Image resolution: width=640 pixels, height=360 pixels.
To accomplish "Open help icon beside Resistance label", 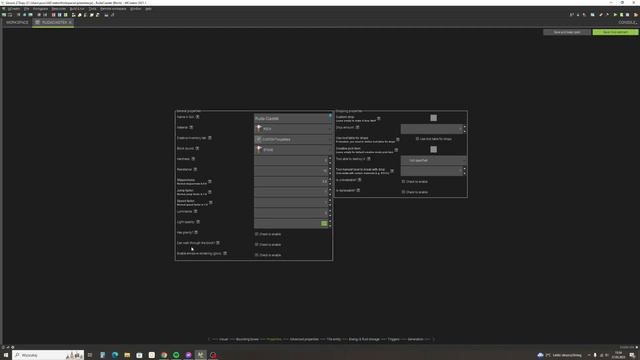I will (195, 169).
